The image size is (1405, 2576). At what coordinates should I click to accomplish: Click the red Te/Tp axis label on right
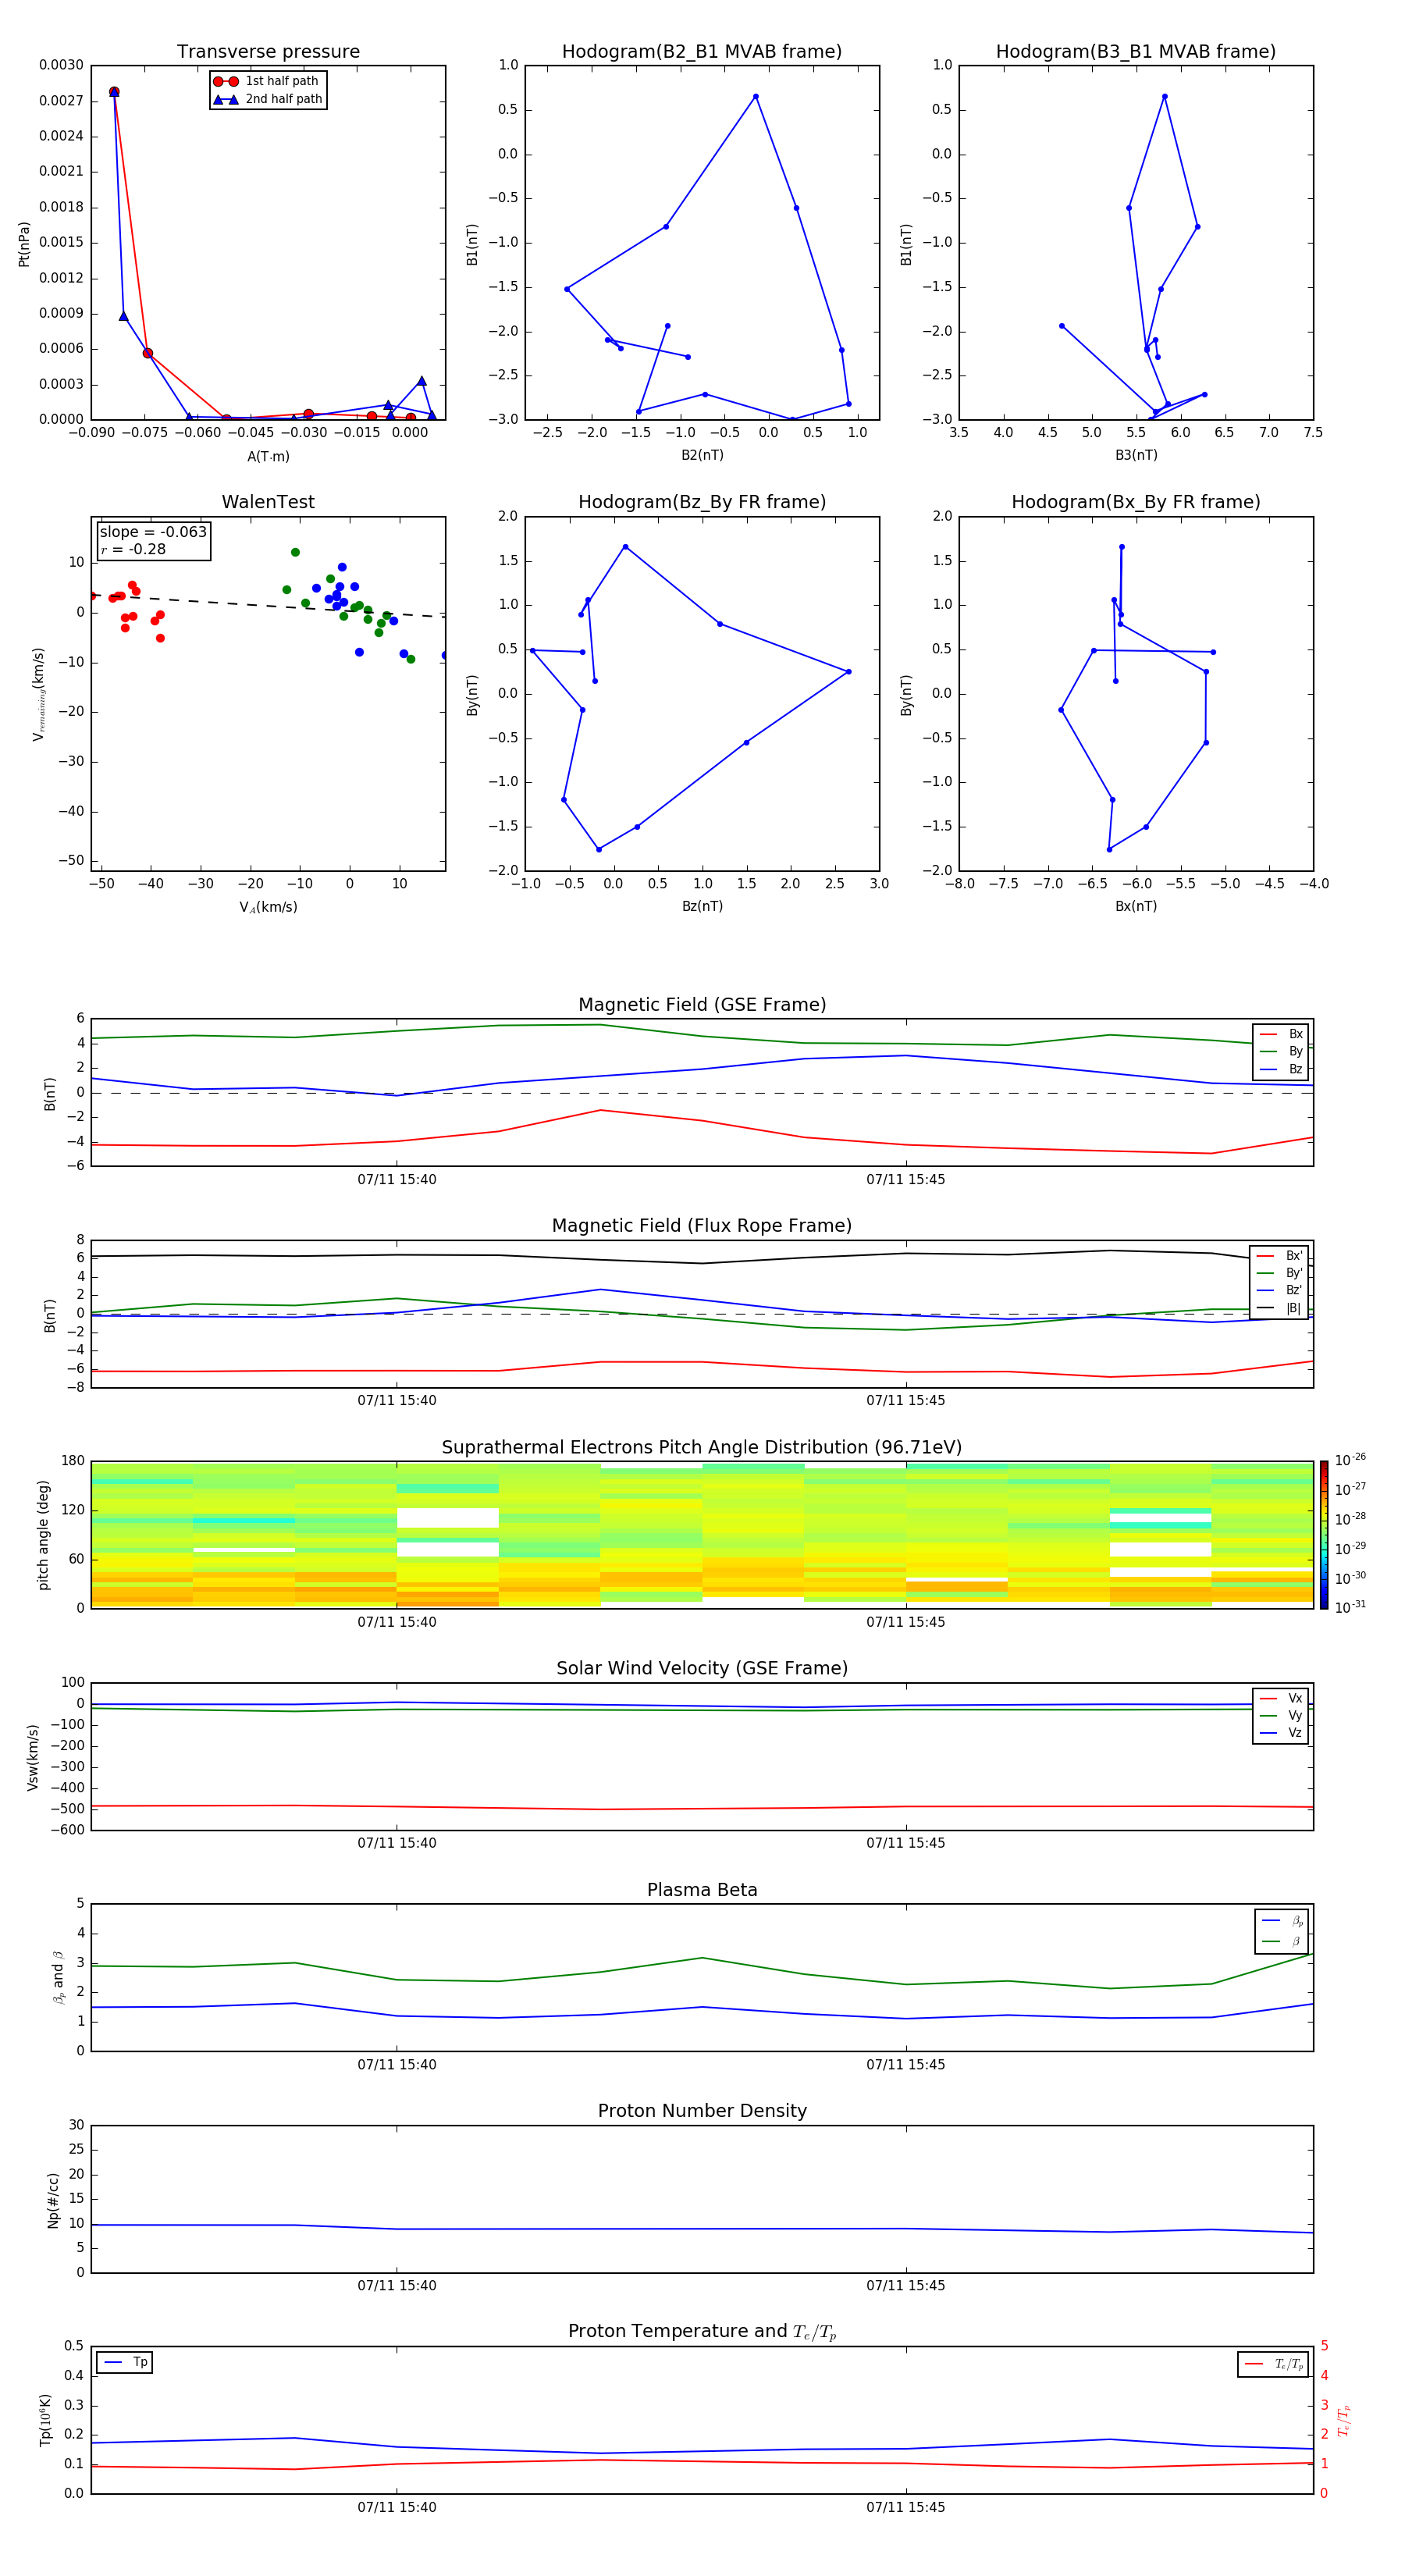click(x=1343, y=2421)
